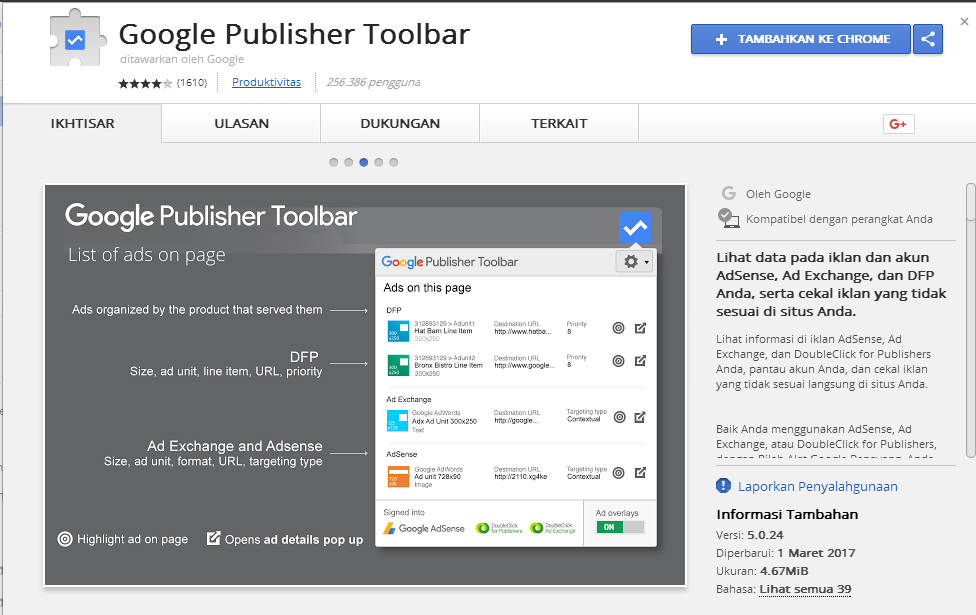Highlight the Hat Barn Line Item ad
976x615 pixels.
[x=618, y=328]
